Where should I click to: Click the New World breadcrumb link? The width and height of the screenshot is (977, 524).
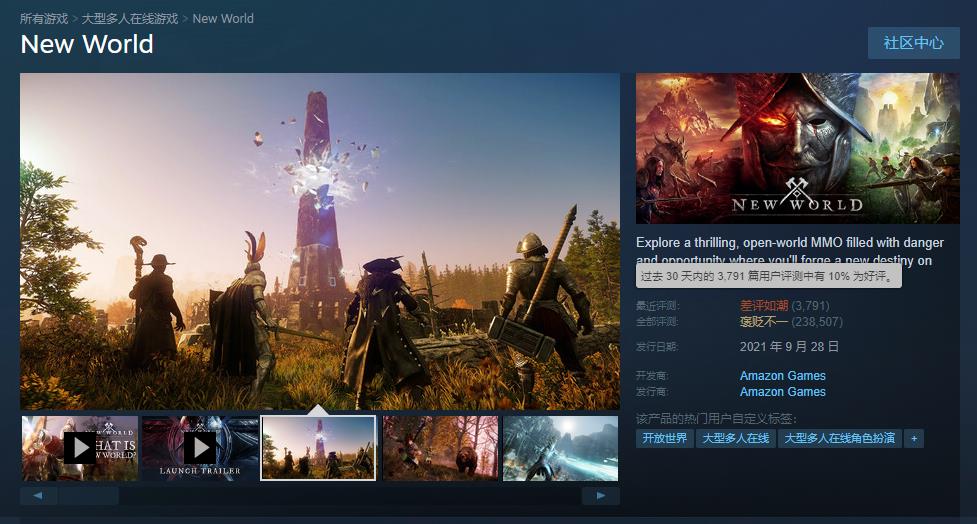pos(223,18)
